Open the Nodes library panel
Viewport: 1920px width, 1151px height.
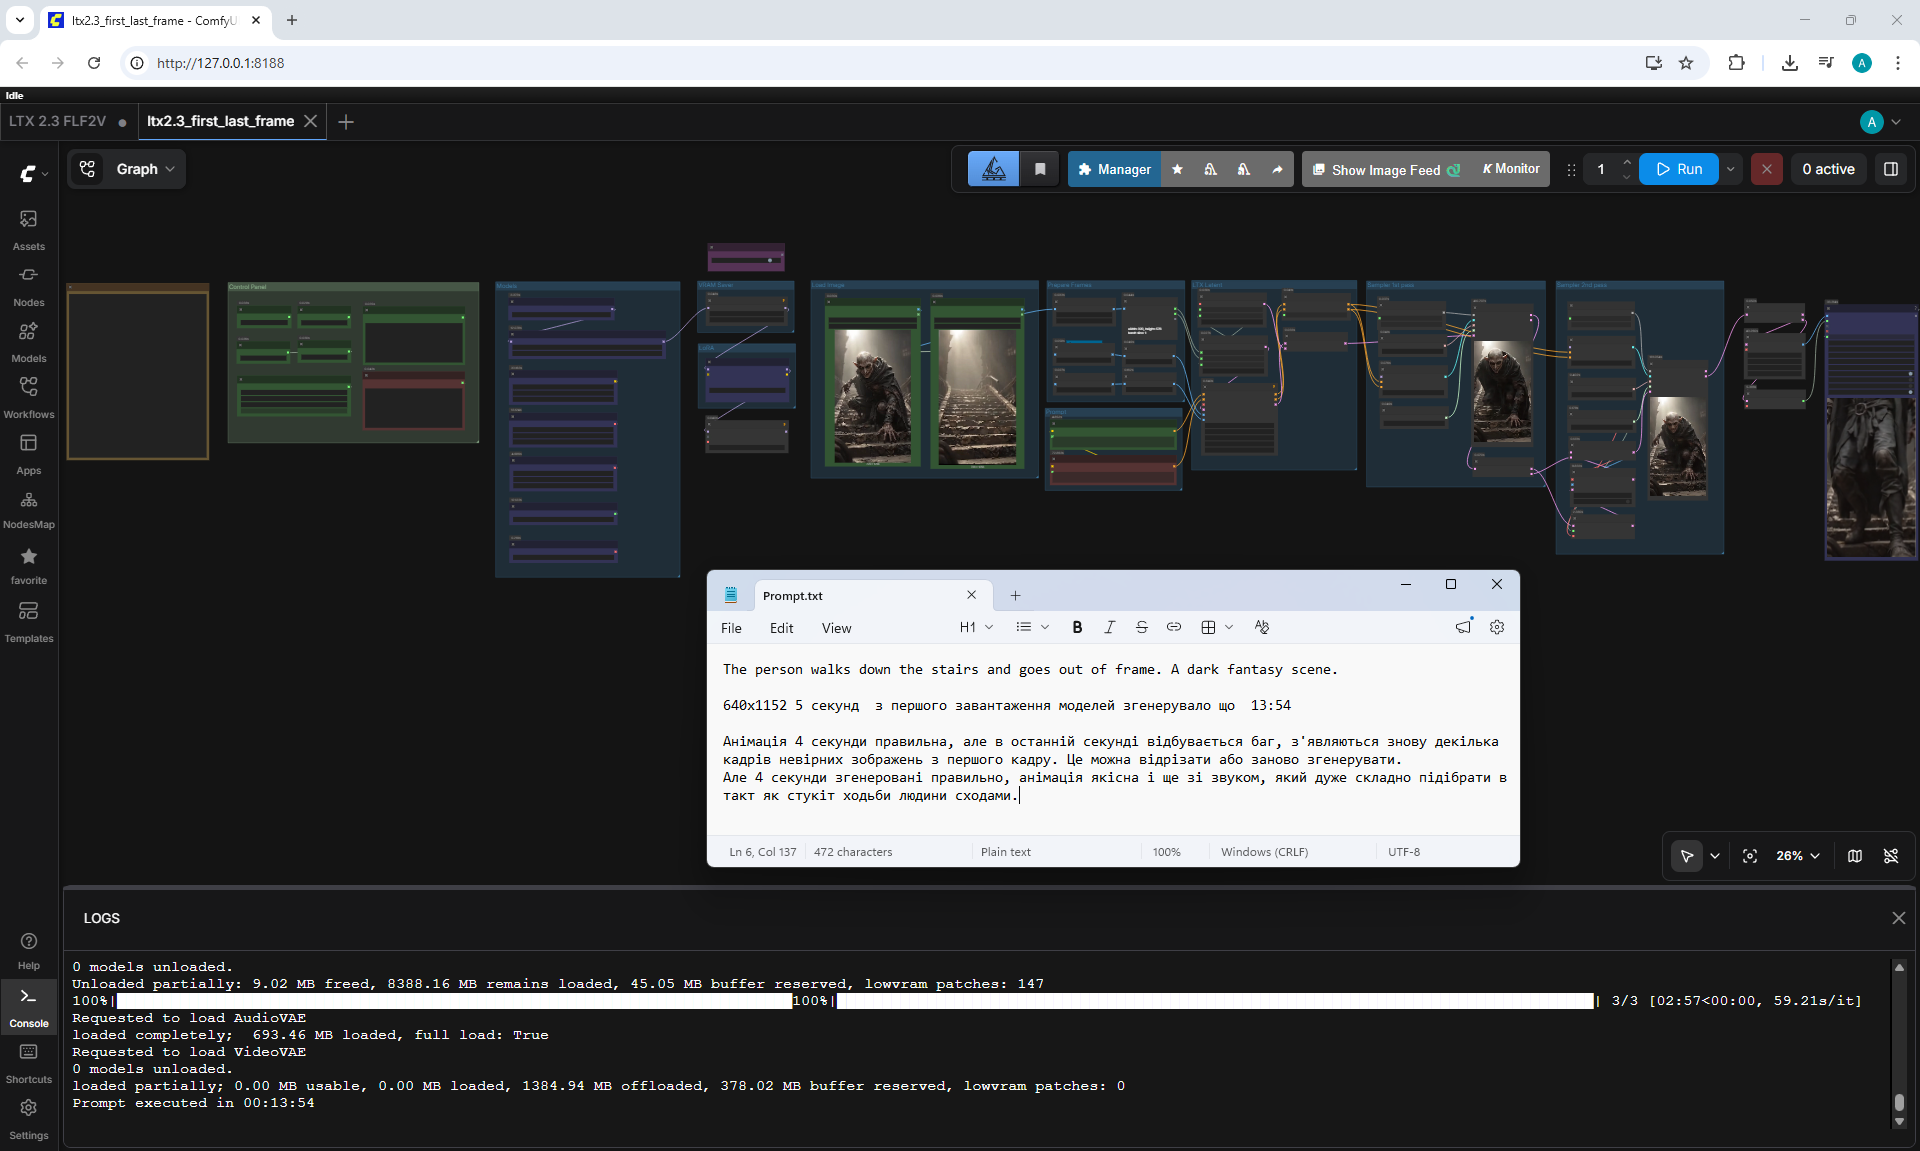pyautogui.click(x=28, y=285)
